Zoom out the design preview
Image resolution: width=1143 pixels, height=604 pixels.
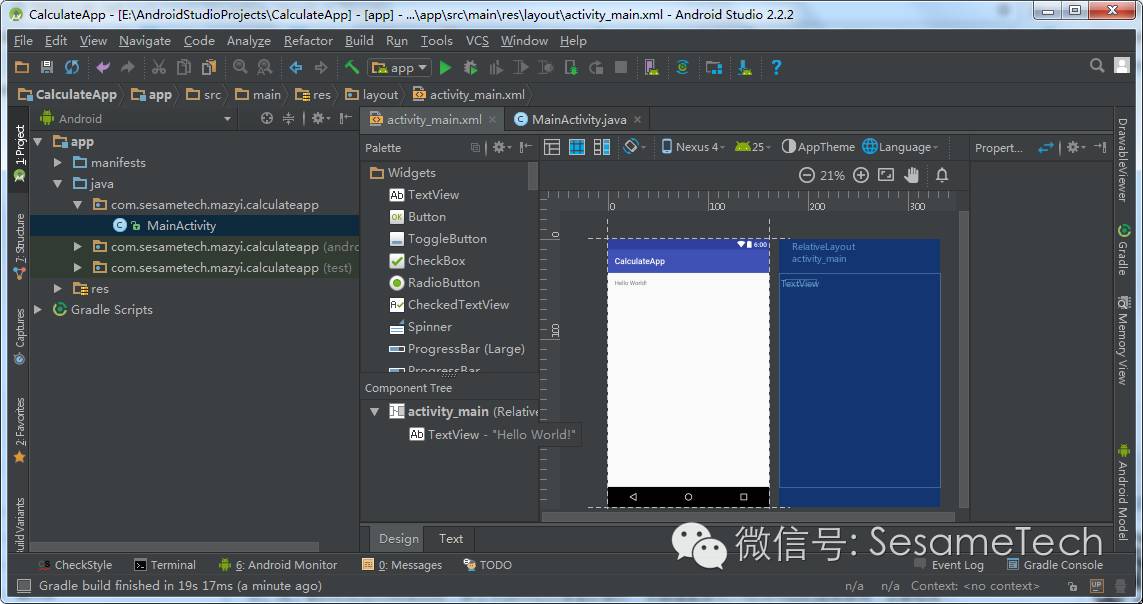[806, 175]
